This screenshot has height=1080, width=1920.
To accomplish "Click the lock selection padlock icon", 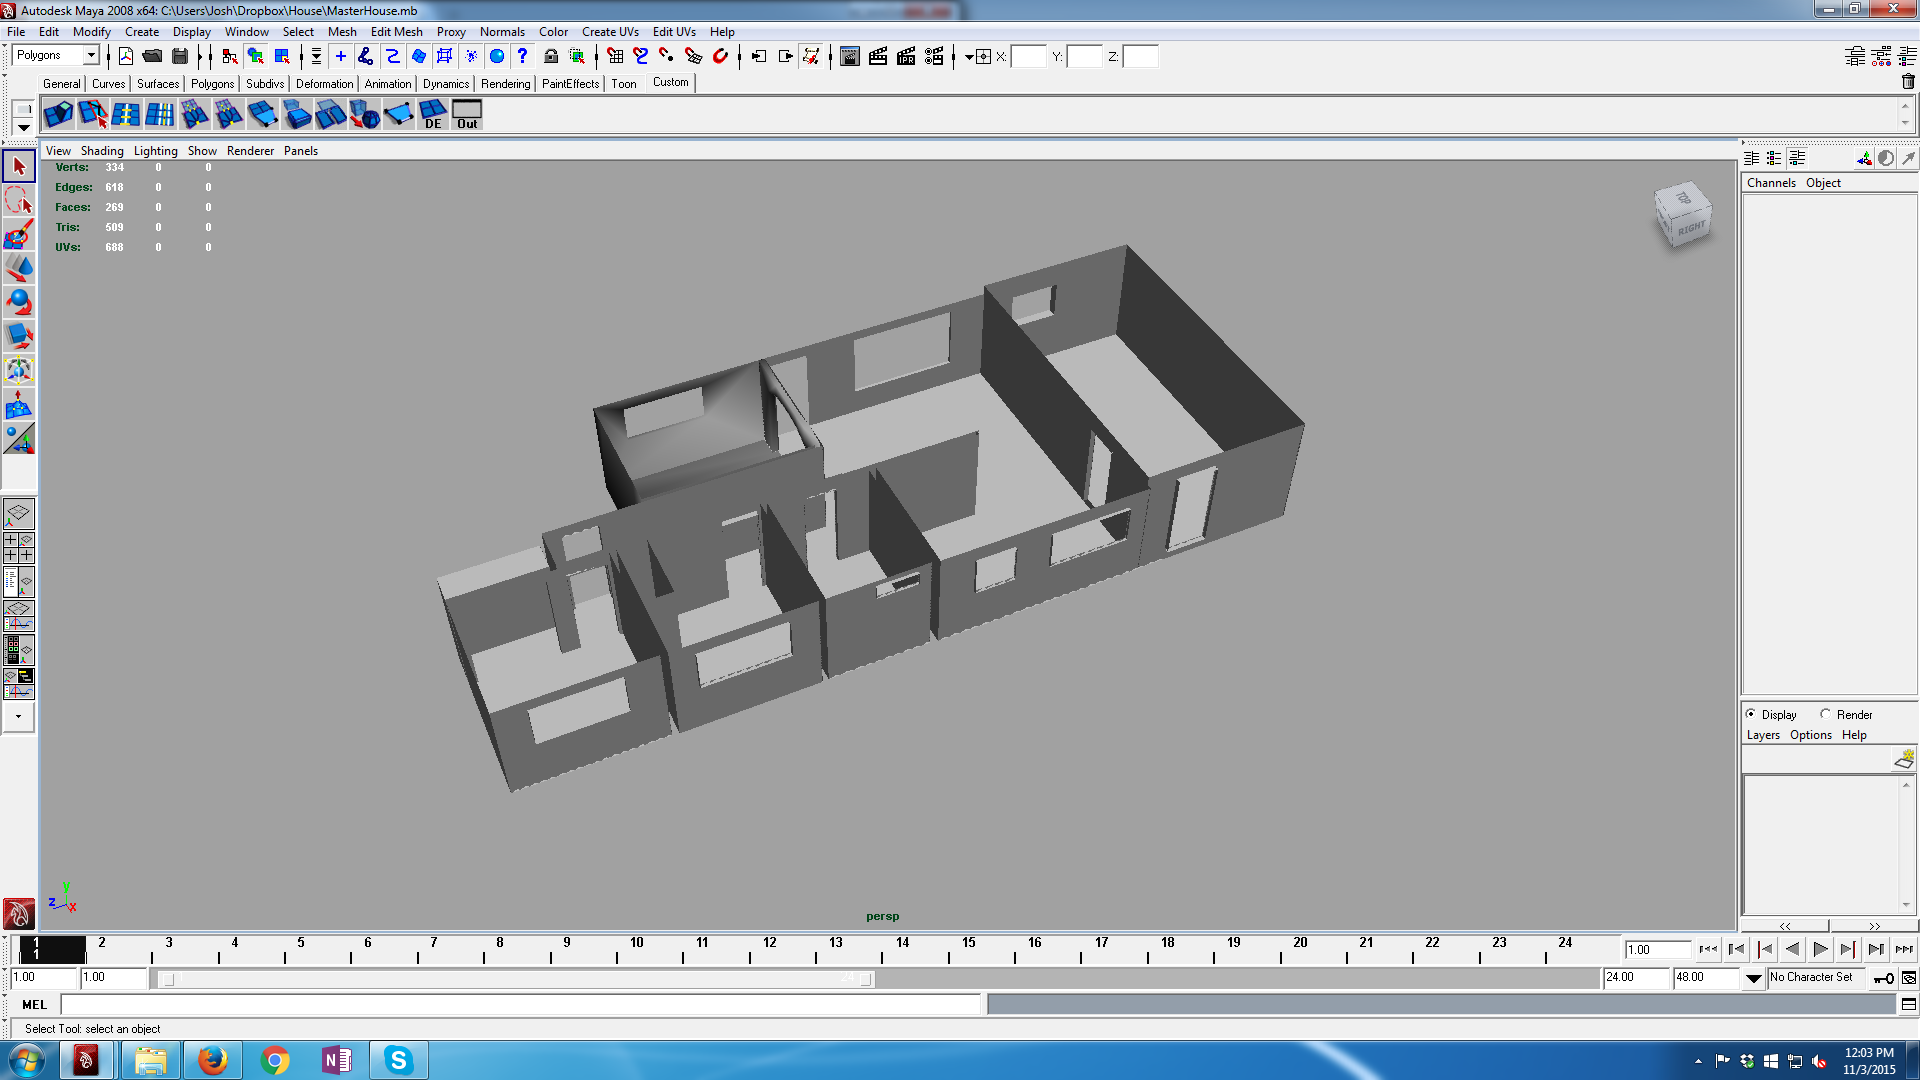I will [551, 56].
